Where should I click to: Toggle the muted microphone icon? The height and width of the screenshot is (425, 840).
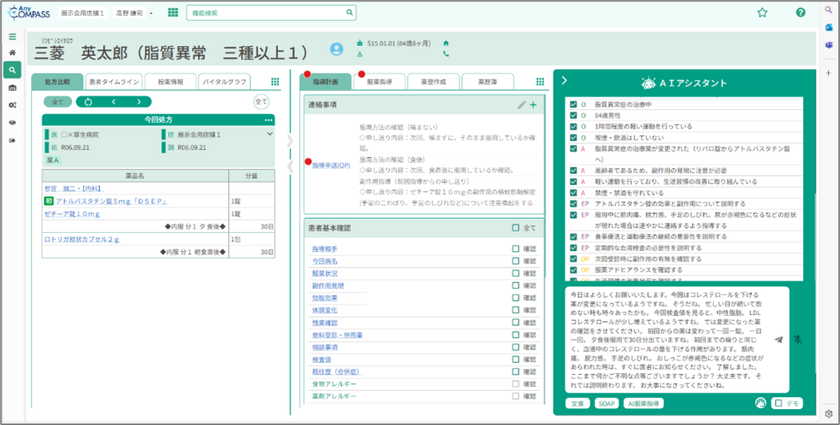click(798, 340)
